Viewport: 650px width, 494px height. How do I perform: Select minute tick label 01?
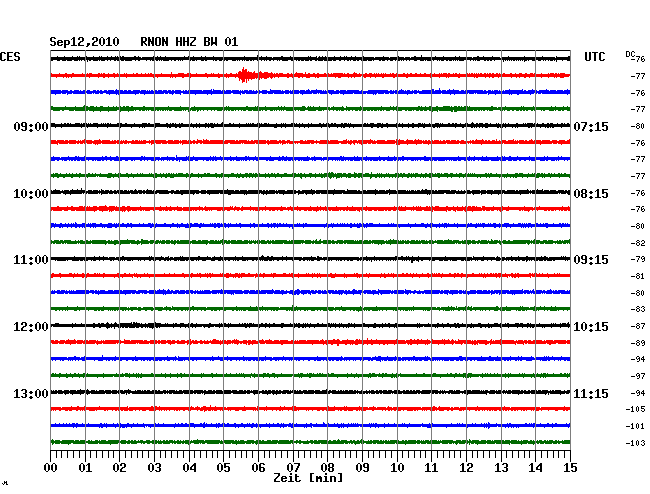[x=85, y=468]
